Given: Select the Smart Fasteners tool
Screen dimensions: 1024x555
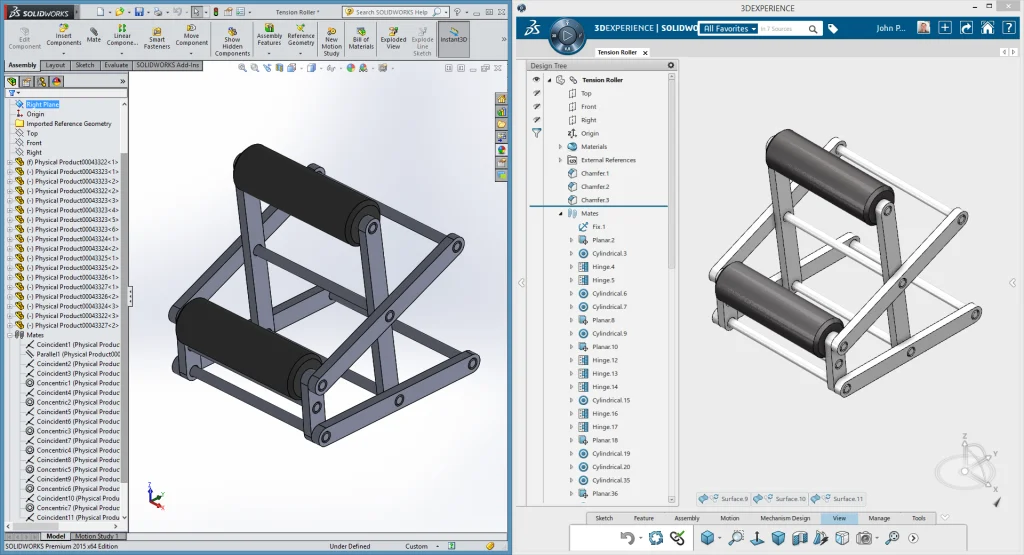Looking at the screenshot, I should 156,37.
